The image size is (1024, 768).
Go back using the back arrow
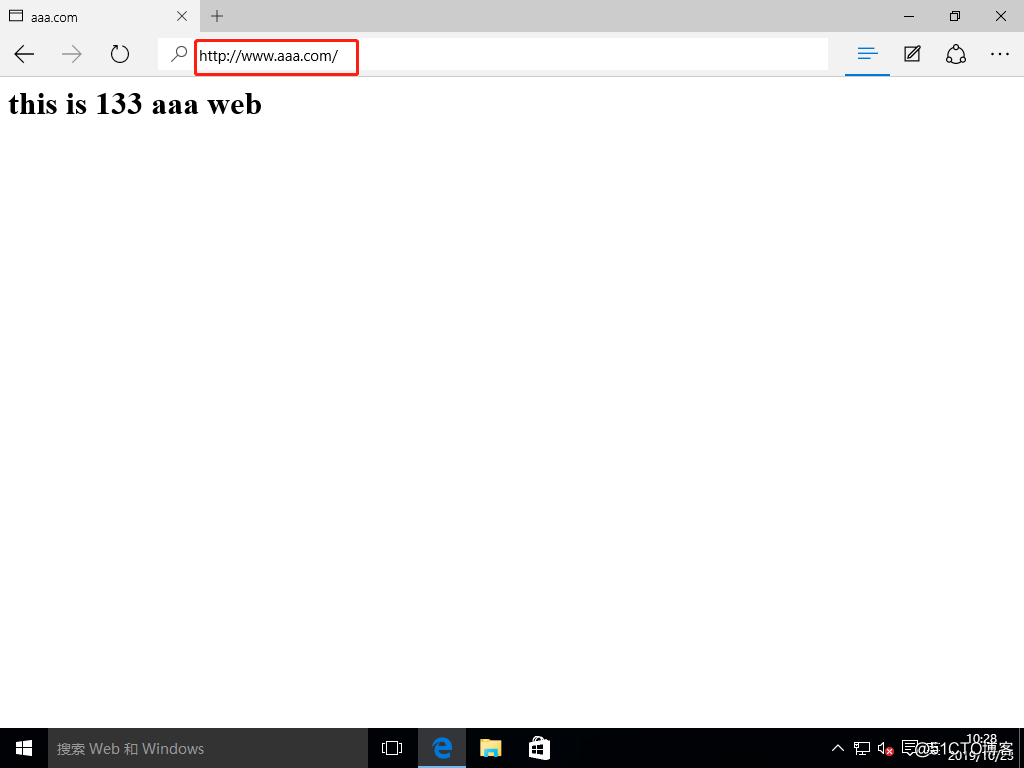pos(24,54)
